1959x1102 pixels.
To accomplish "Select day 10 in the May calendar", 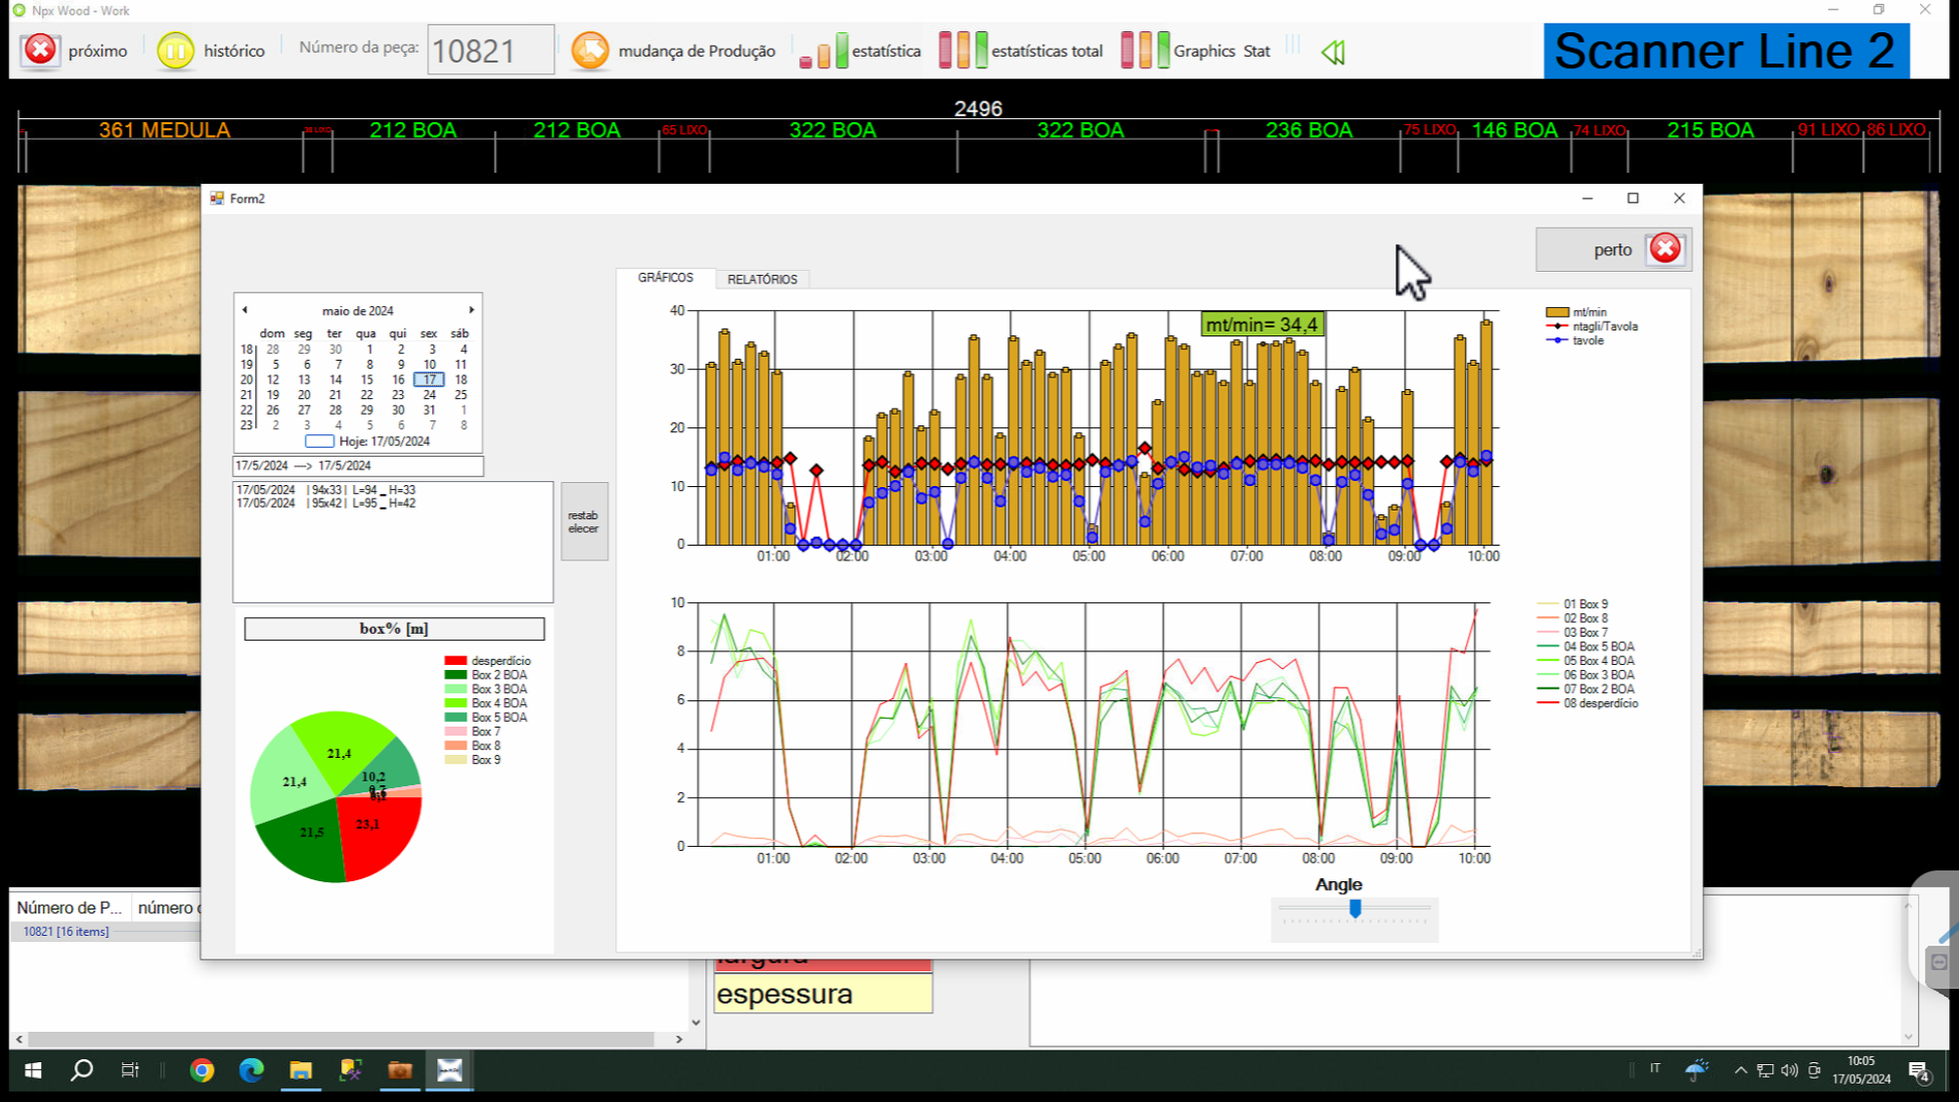I will click(429, 365).
